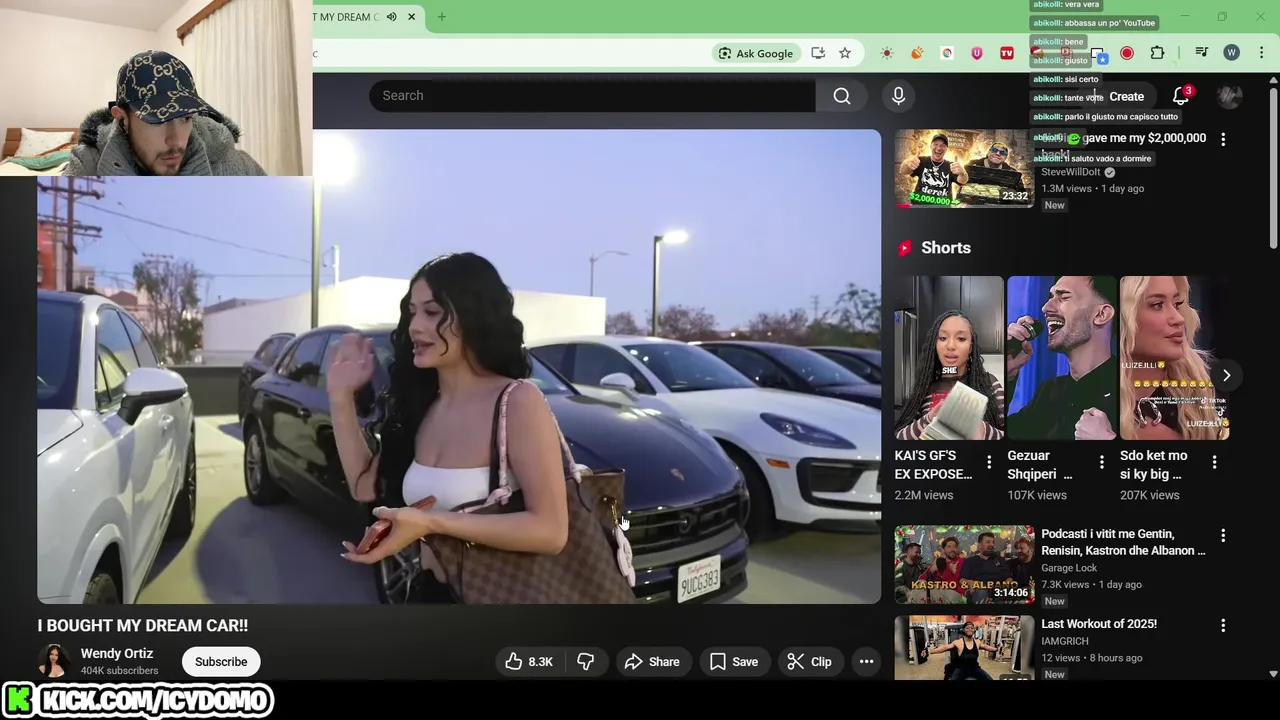Open options for Last Workout of 2025
1280x720 pixels.
(1223, 625)
